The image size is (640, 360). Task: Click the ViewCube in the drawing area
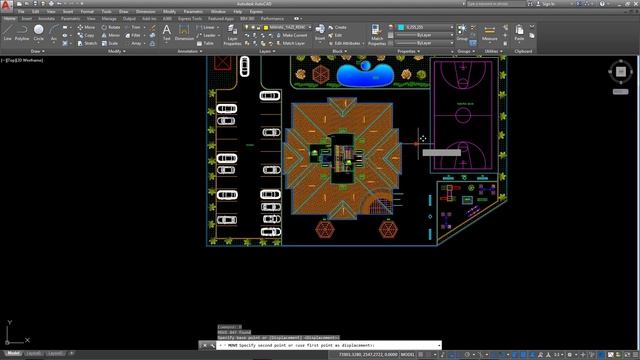click(x=620, y=71)
